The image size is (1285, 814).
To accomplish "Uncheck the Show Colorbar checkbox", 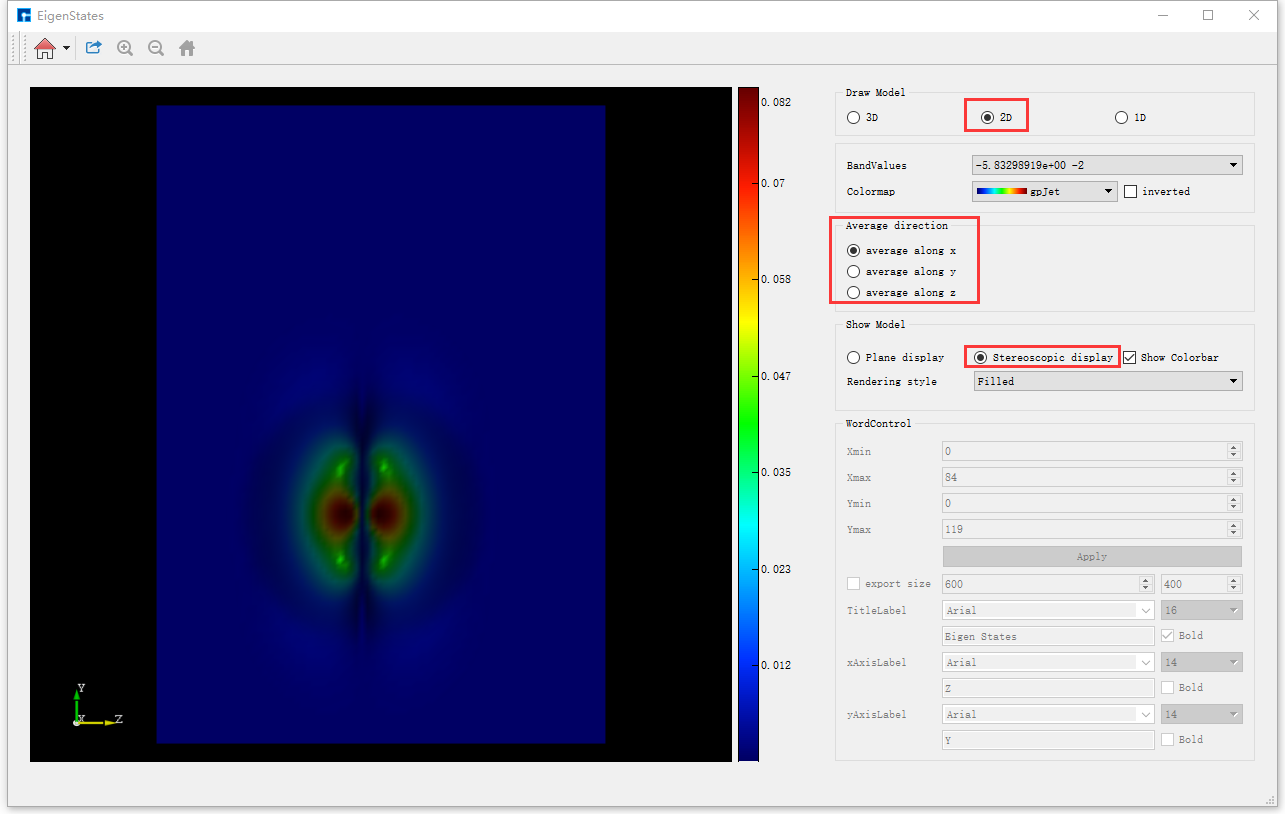I will click(1130, 357).
